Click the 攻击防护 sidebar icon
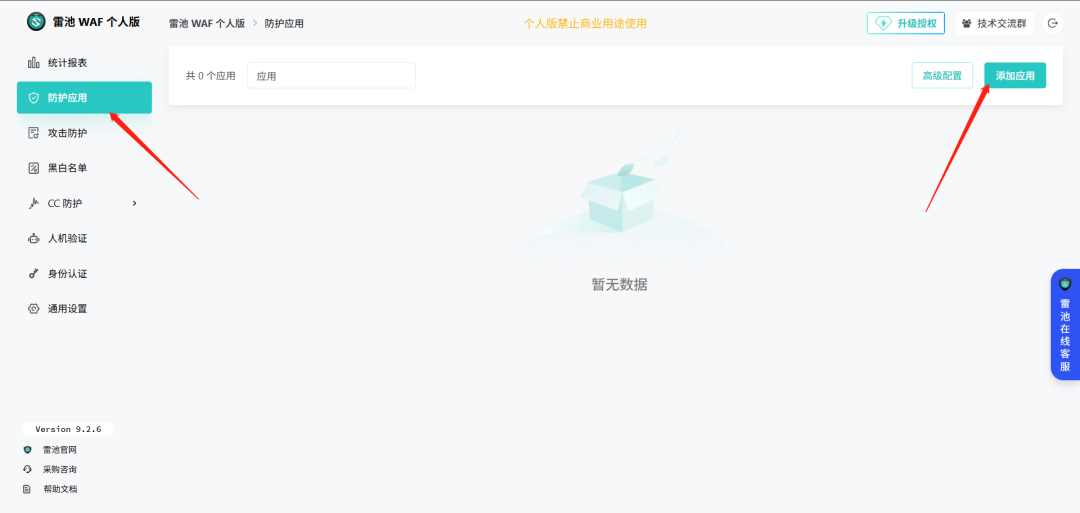The height and width of the screenshot is (513, 1080). pos(33,133)
